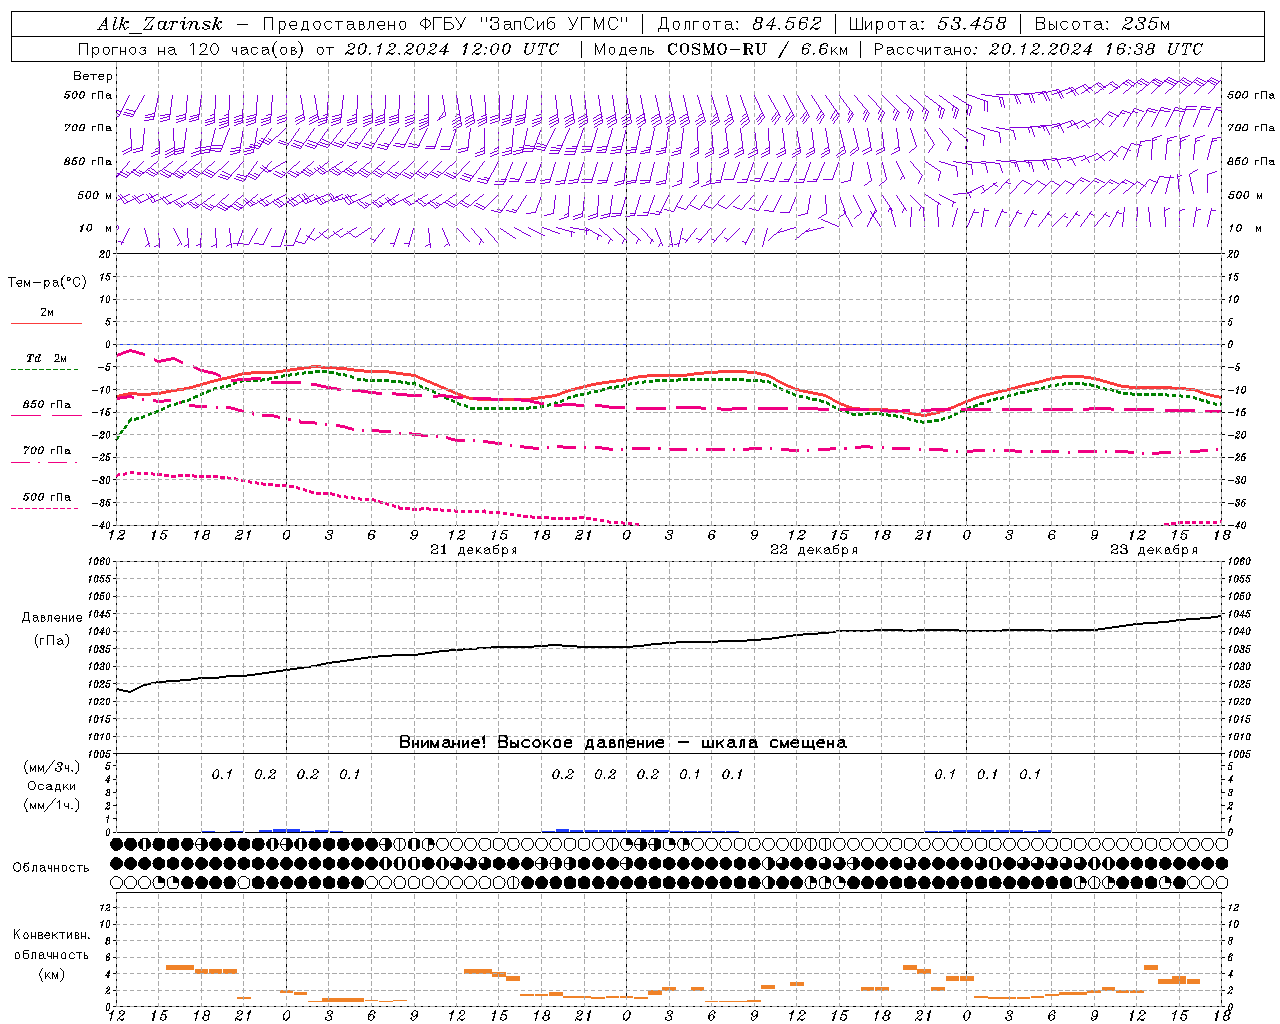The width and height of the screenshot is (1280, 1024).
Task: Click the "Ветер" panel label
Action: click(93, 76)
